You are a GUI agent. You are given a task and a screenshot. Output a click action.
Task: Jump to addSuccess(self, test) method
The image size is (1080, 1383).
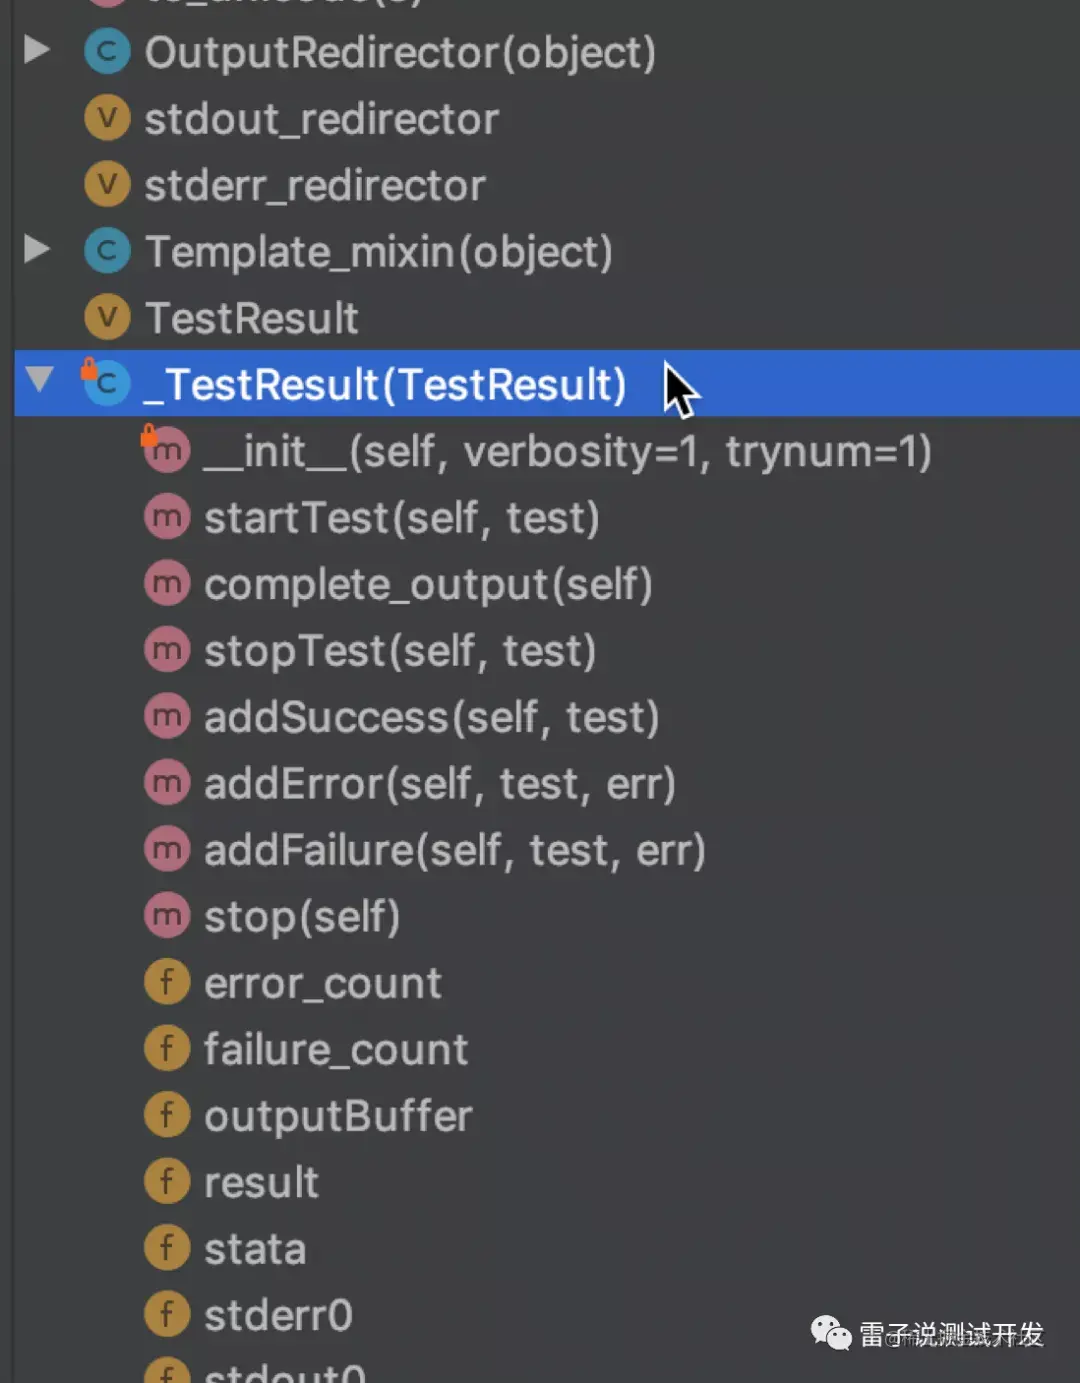coord(431,718)
